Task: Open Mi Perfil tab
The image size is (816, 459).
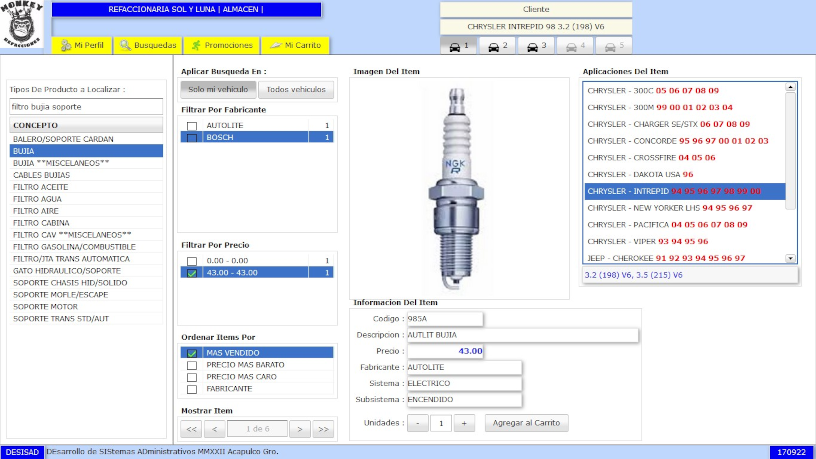Action: point(82,45)
